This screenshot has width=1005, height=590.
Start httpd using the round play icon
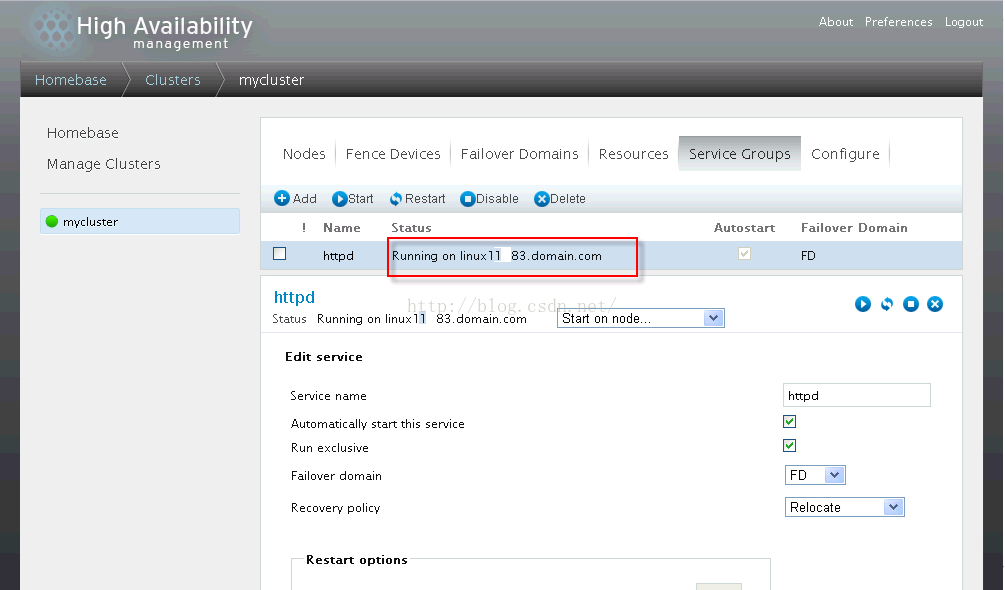point(863,304)
